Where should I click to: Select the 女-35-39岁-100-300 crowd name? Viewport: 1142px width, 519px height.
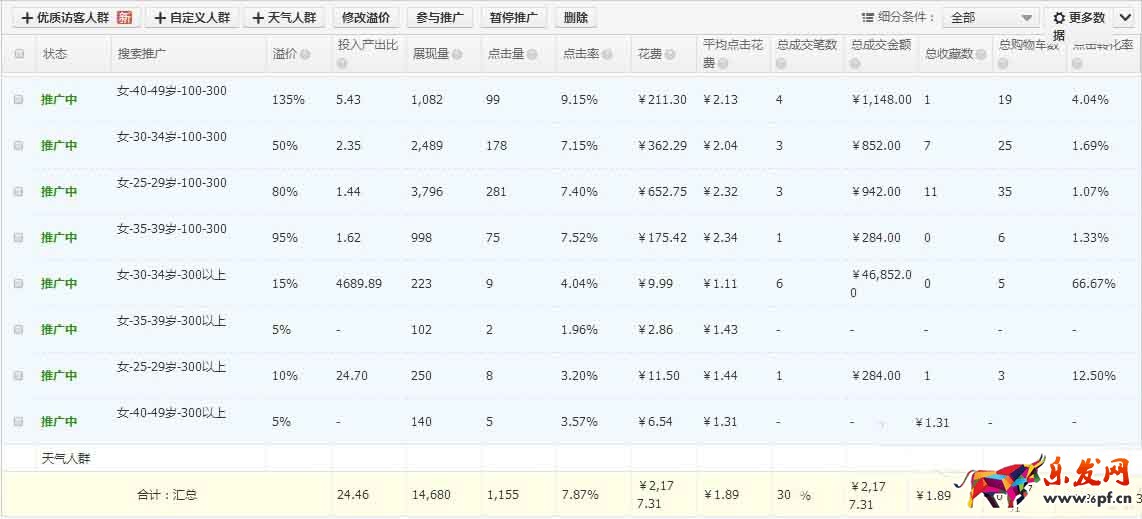(172, 229)
